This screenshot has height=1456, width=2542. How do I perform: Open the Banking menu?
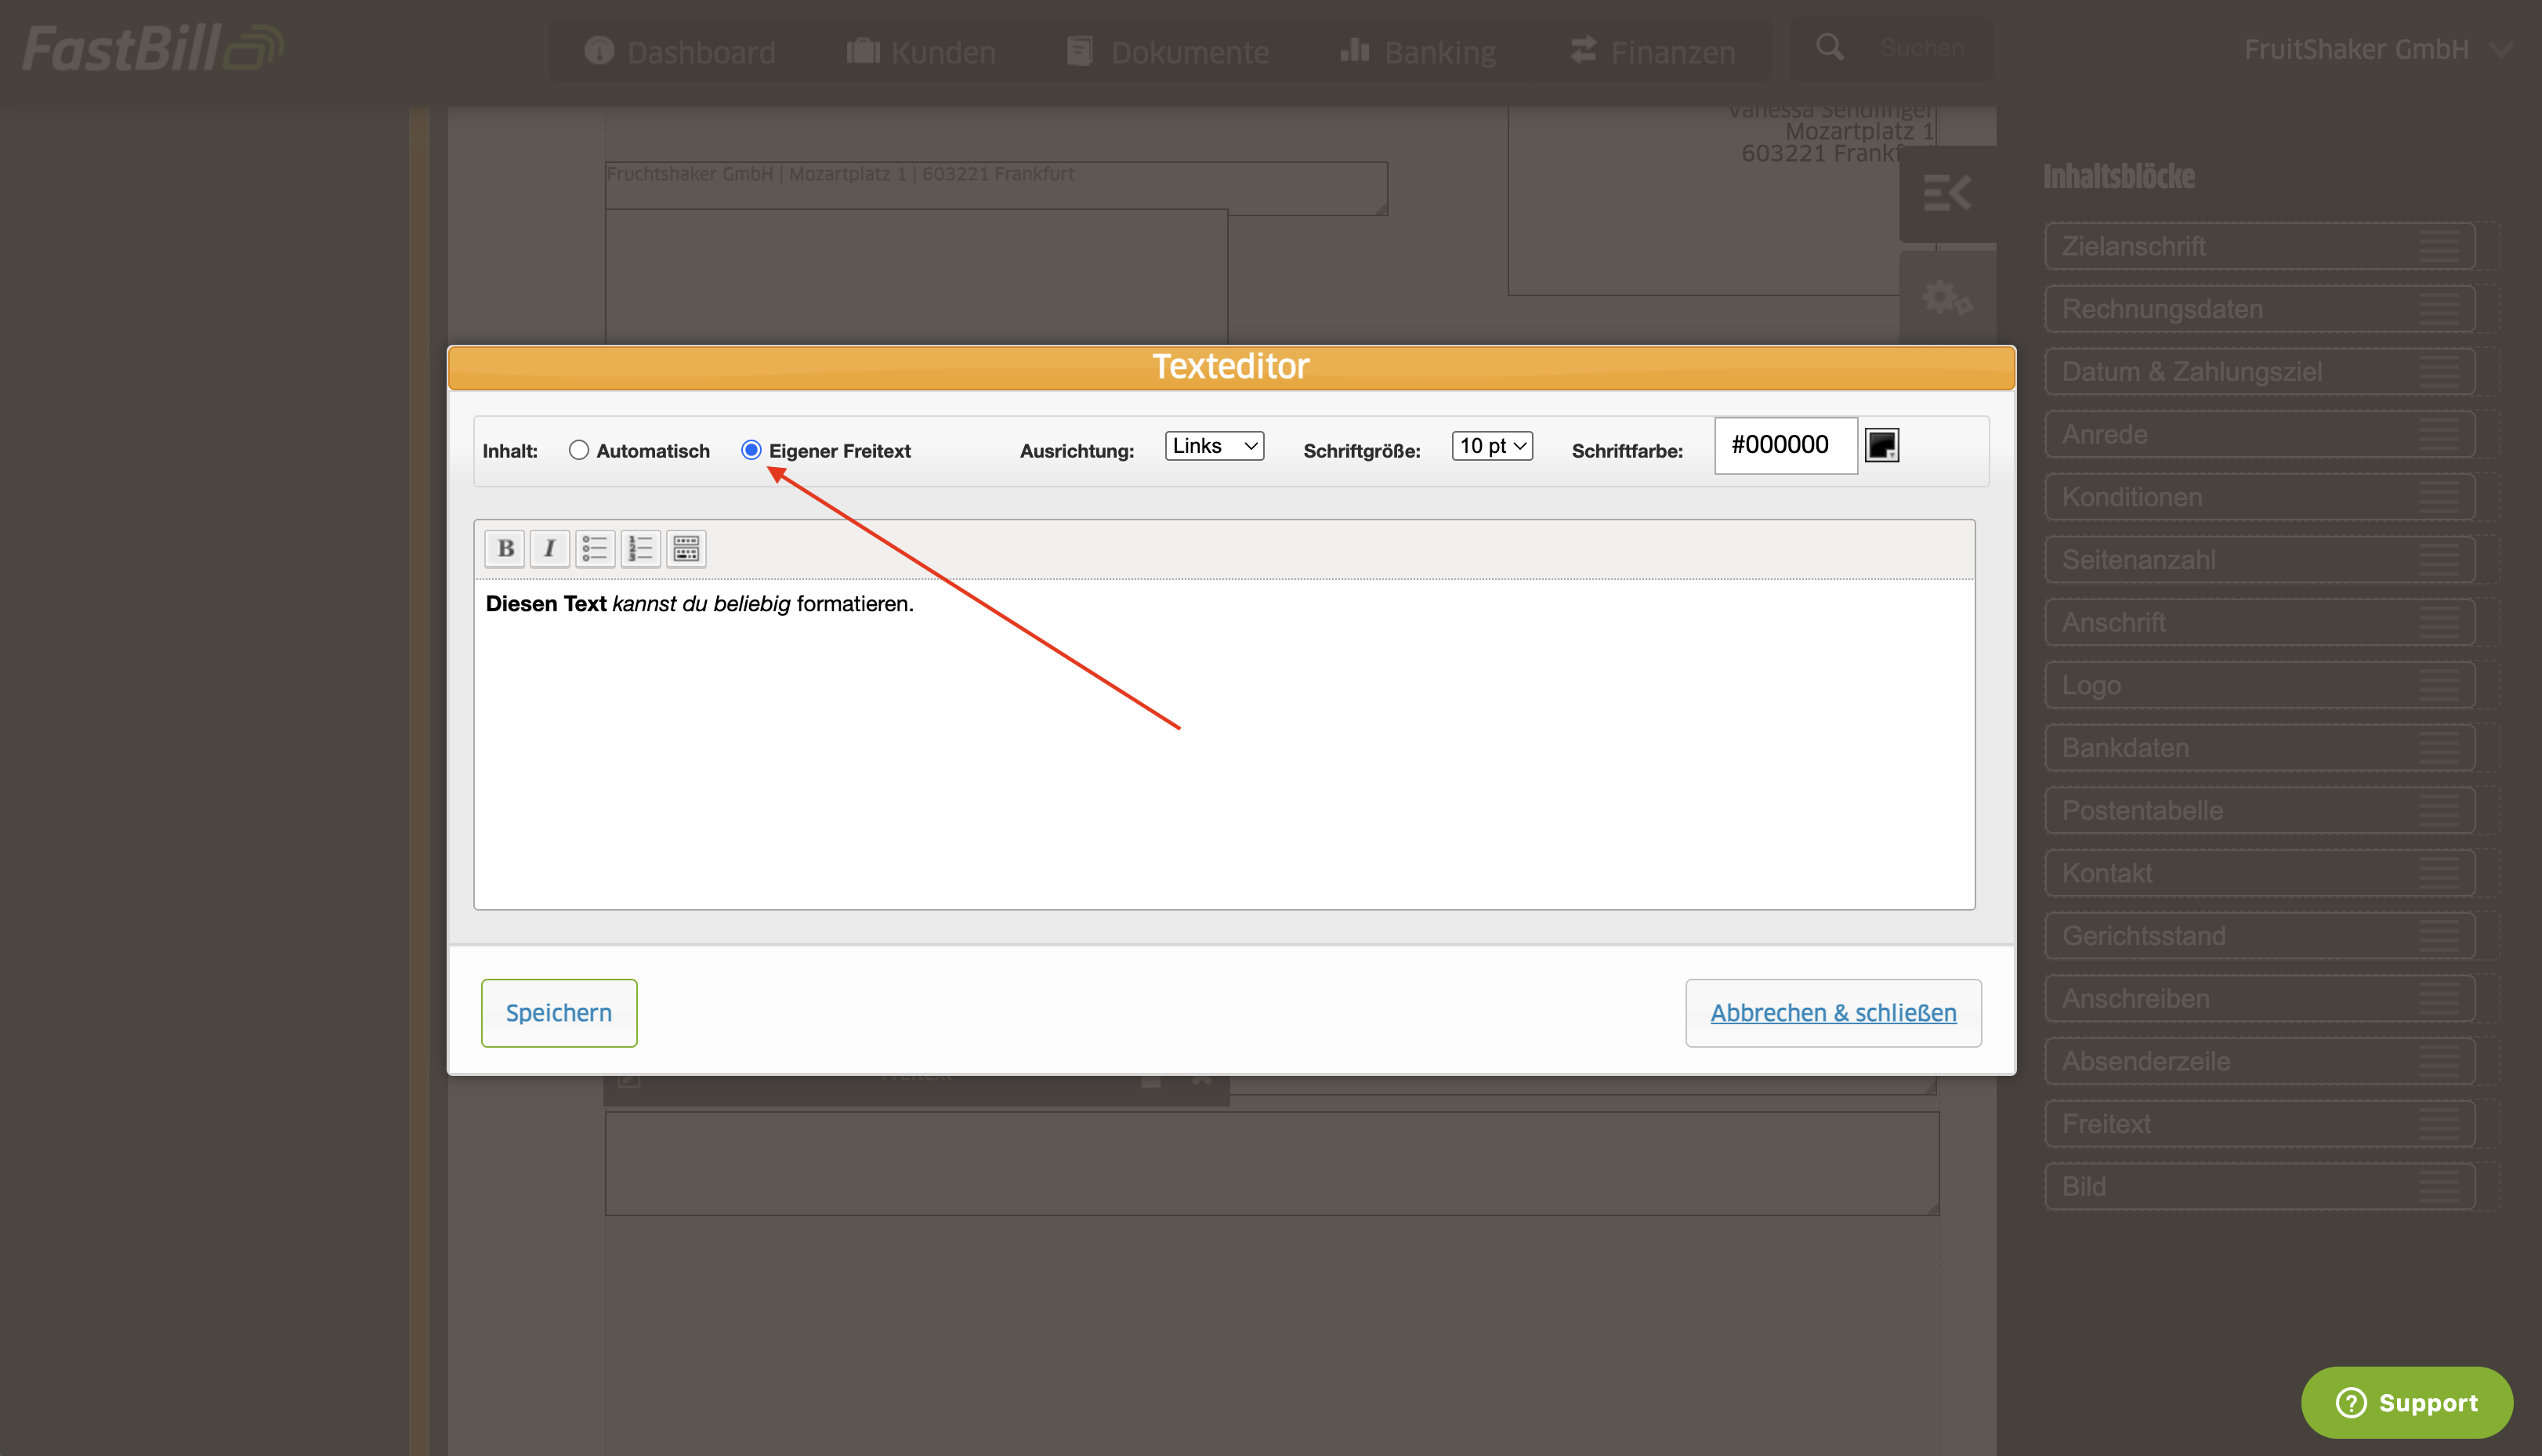click(1418, 51)
